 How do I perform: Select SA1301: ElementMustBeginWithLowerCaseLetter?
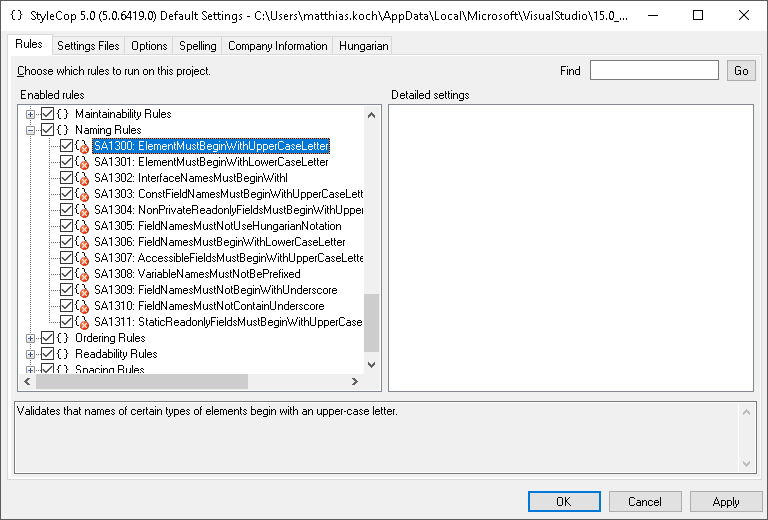[x=211, y=162]
